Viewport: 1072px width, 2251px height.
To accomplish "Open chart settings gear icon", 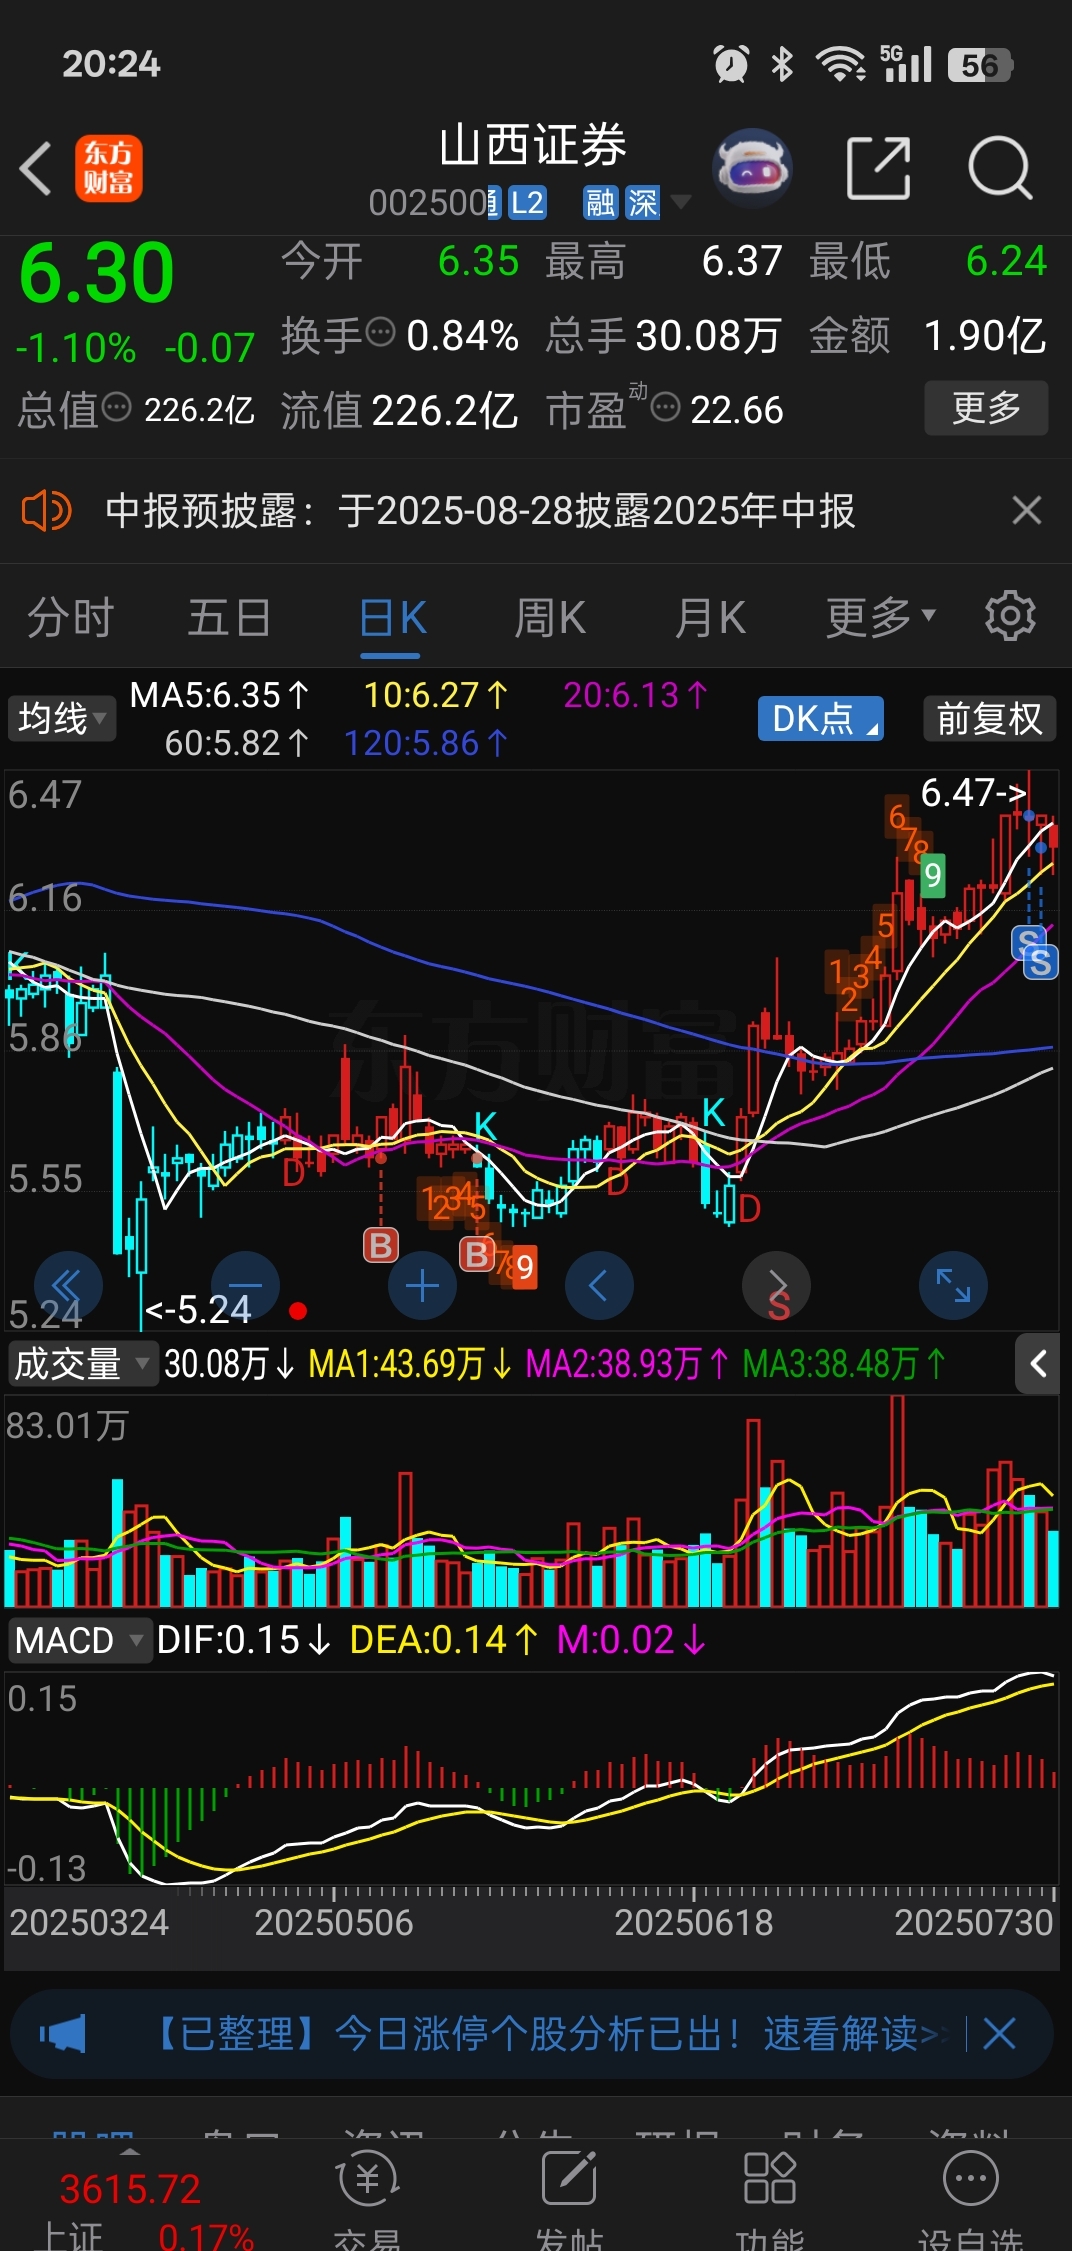I will [1010, 616].
